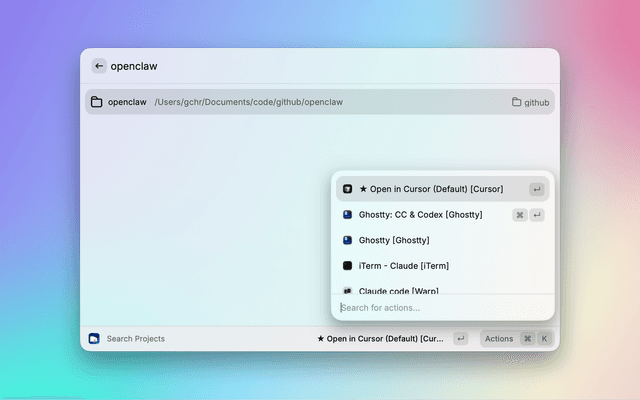Click the Cursor app icon in actions list

point(347,189)
